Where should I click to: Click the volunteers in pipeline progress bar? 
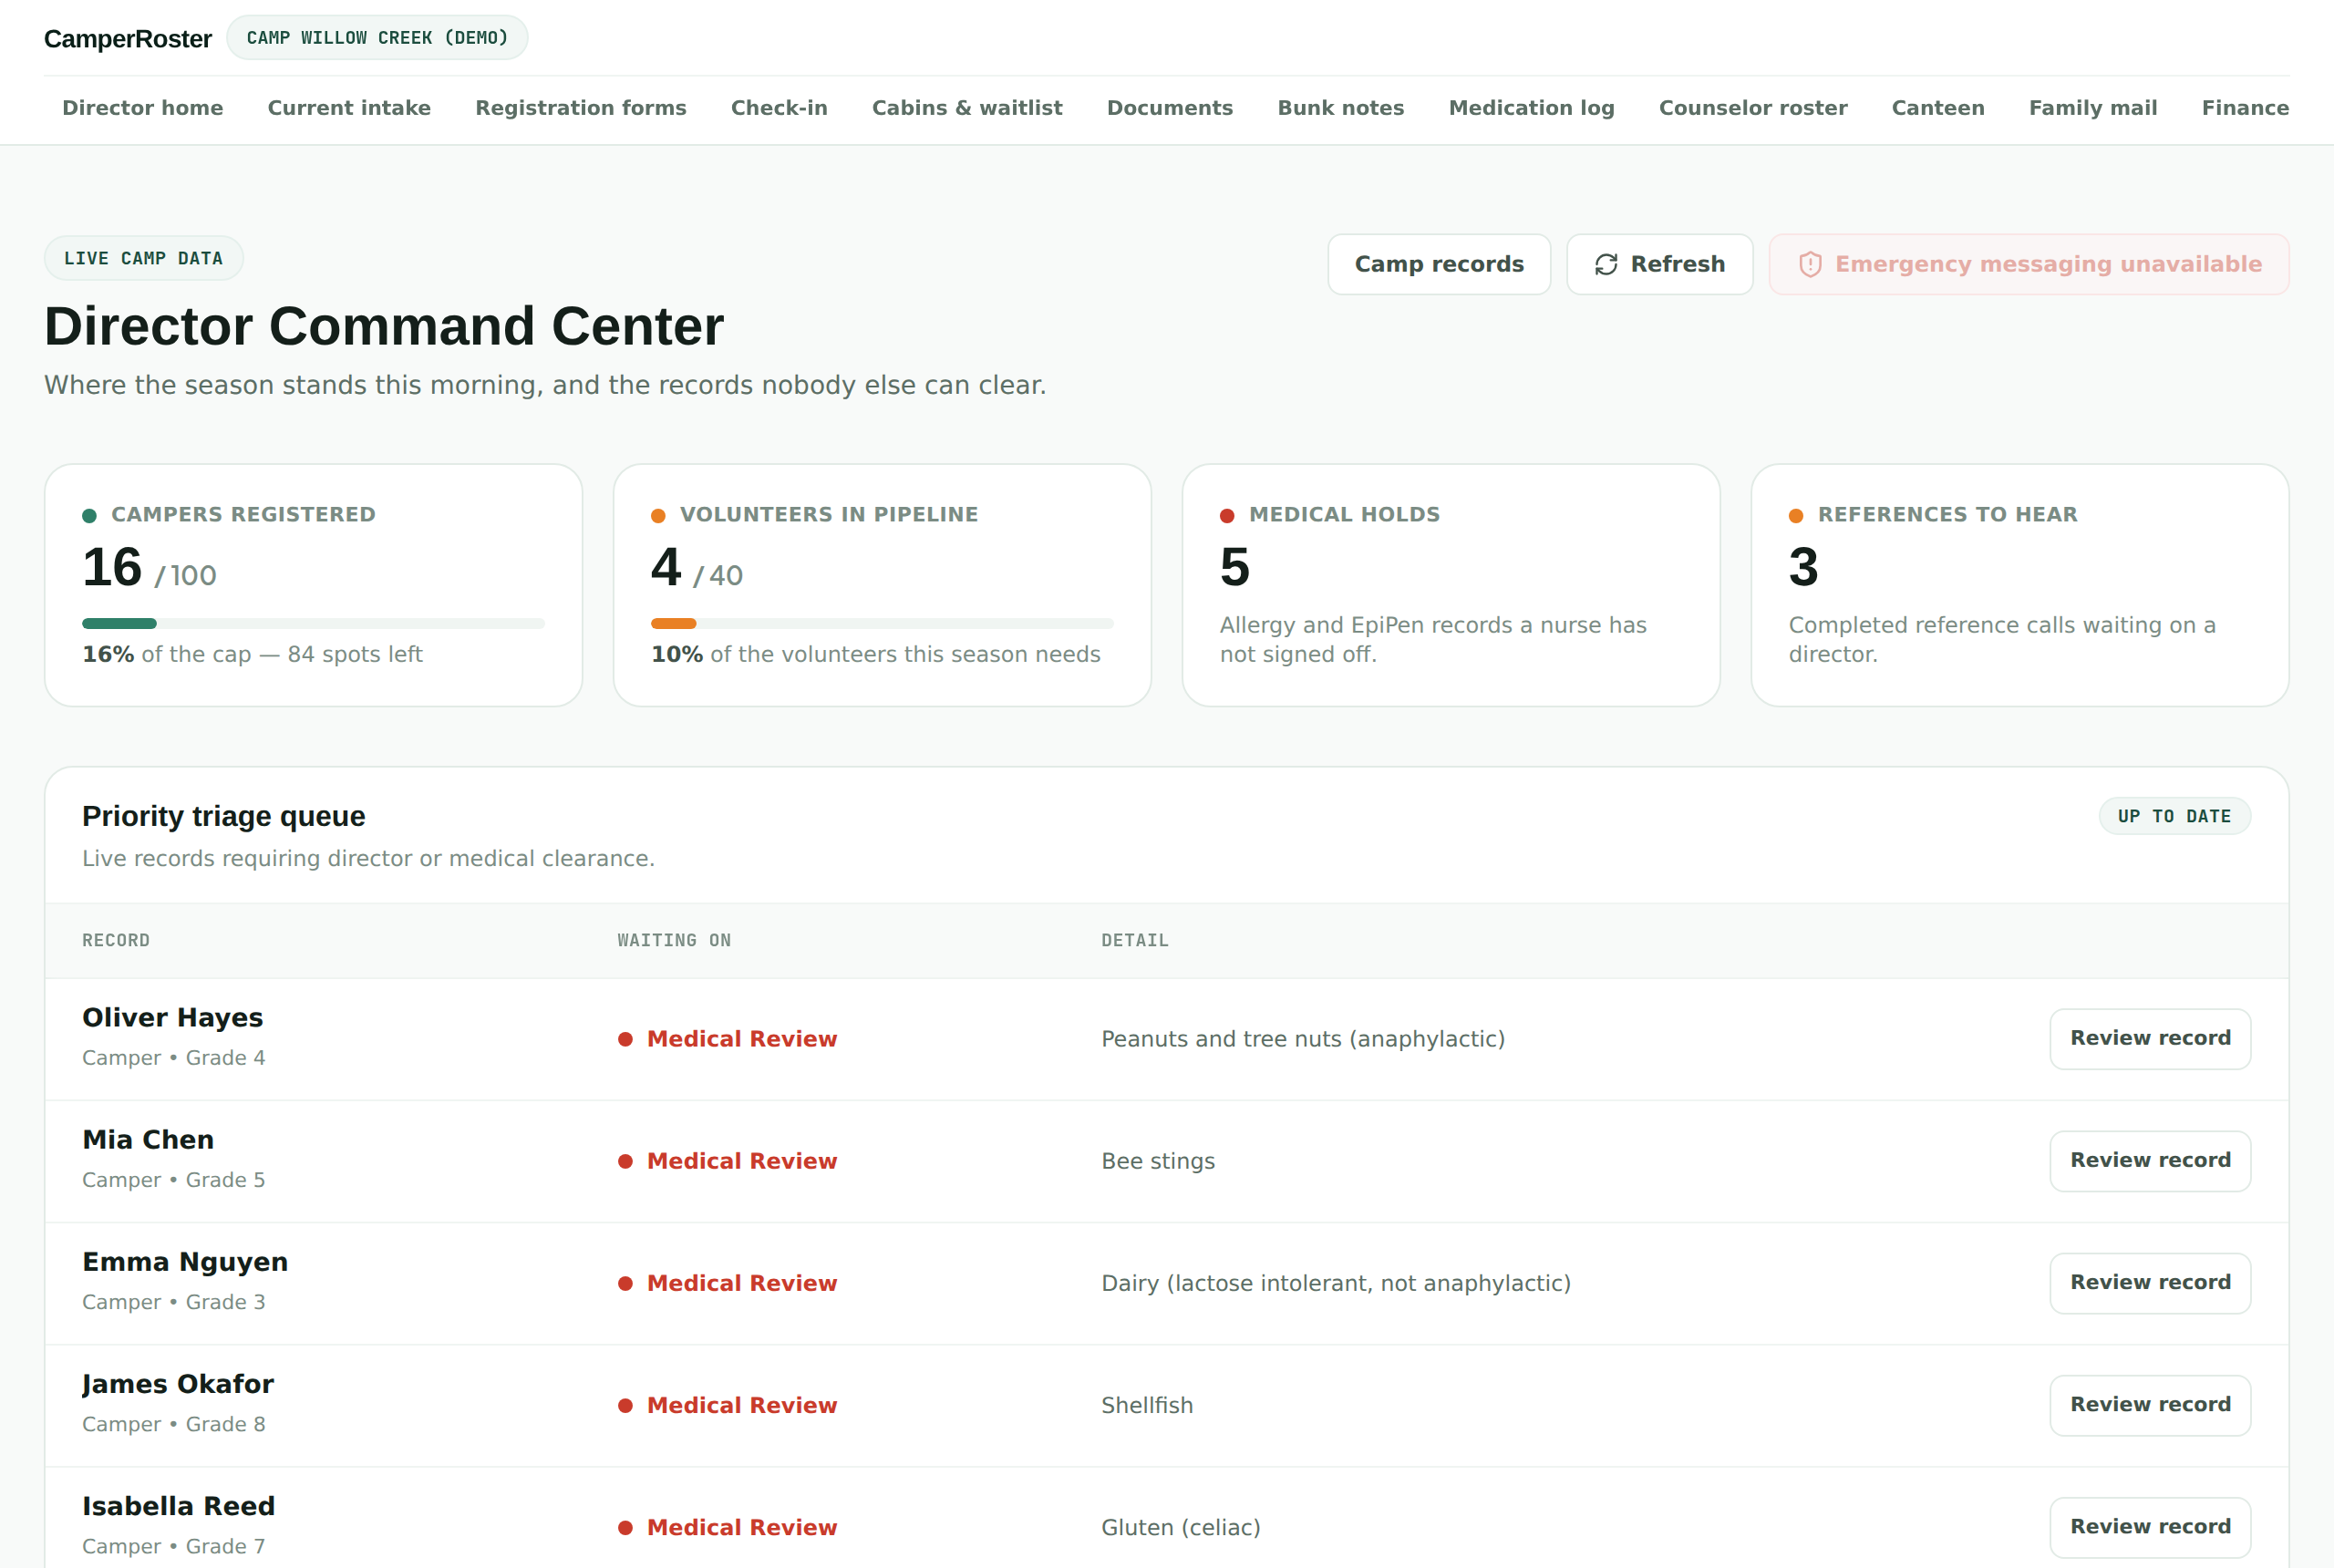coord(882,624)
